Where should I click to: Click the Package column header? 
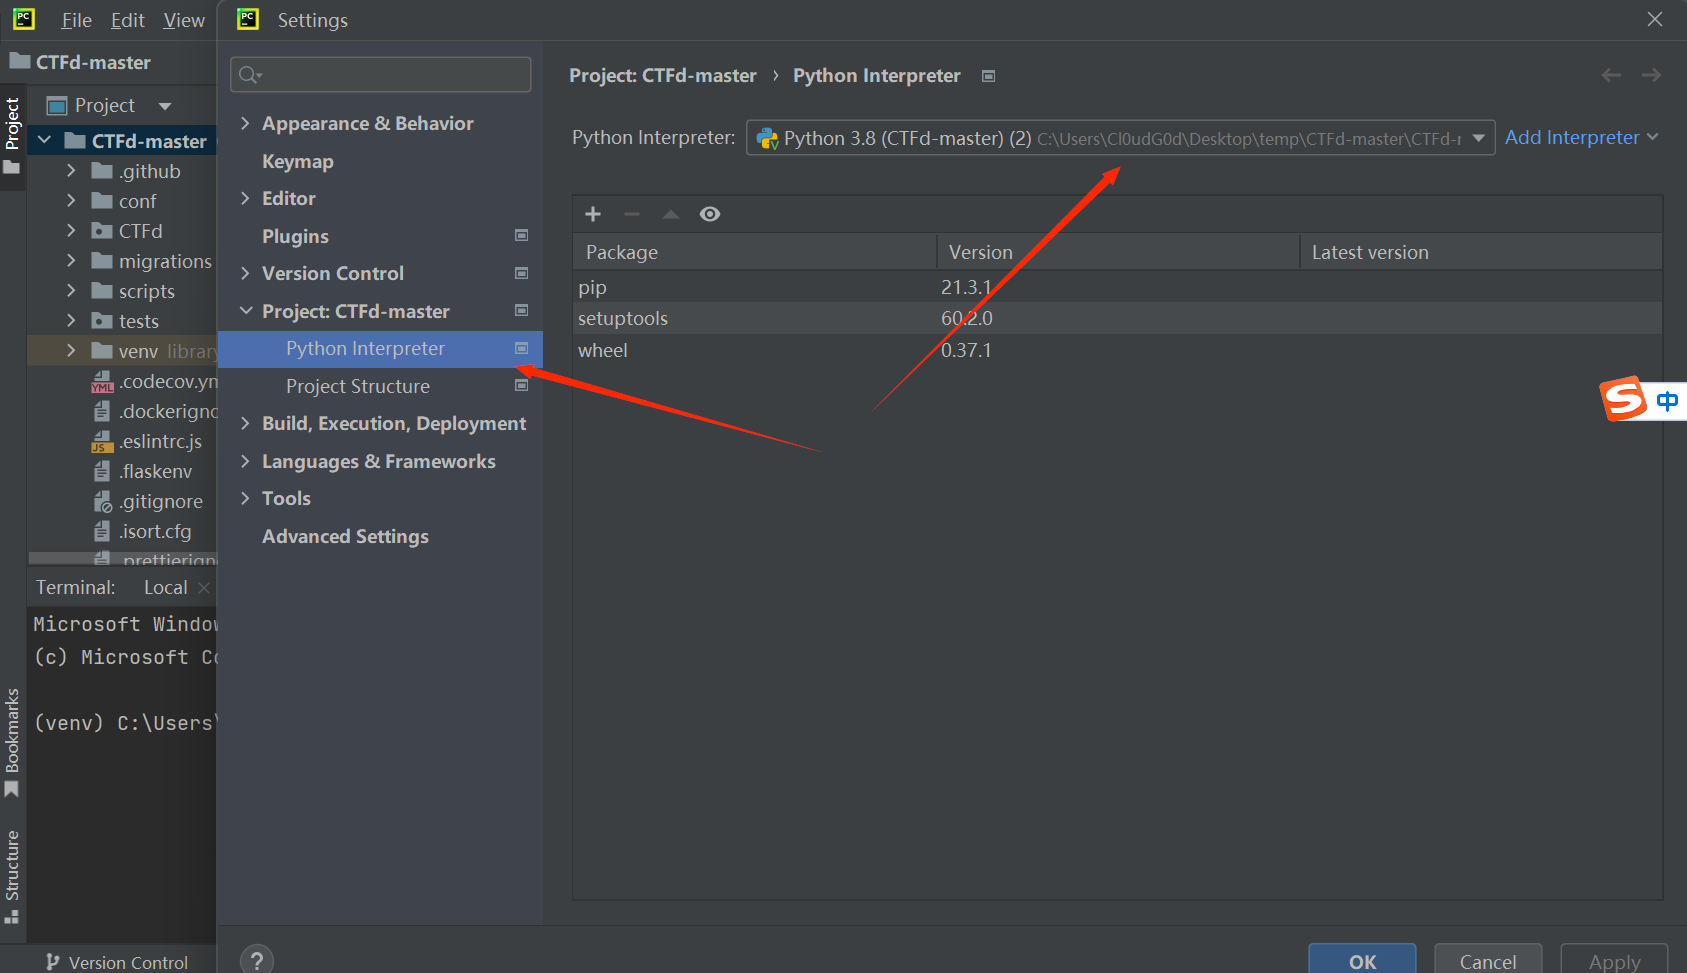coord(754,252)
